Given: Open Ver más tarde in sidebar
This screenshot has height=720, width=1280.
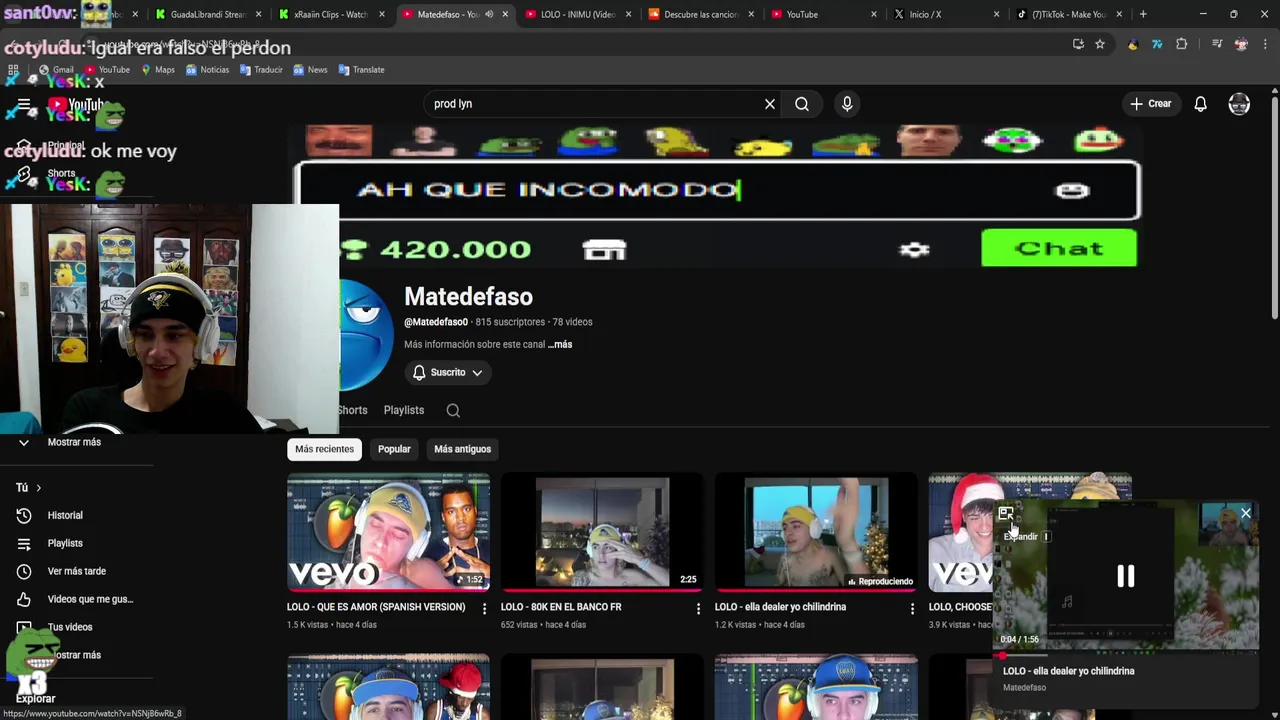Looking at the screenshot, I should [x=76, y=571].
